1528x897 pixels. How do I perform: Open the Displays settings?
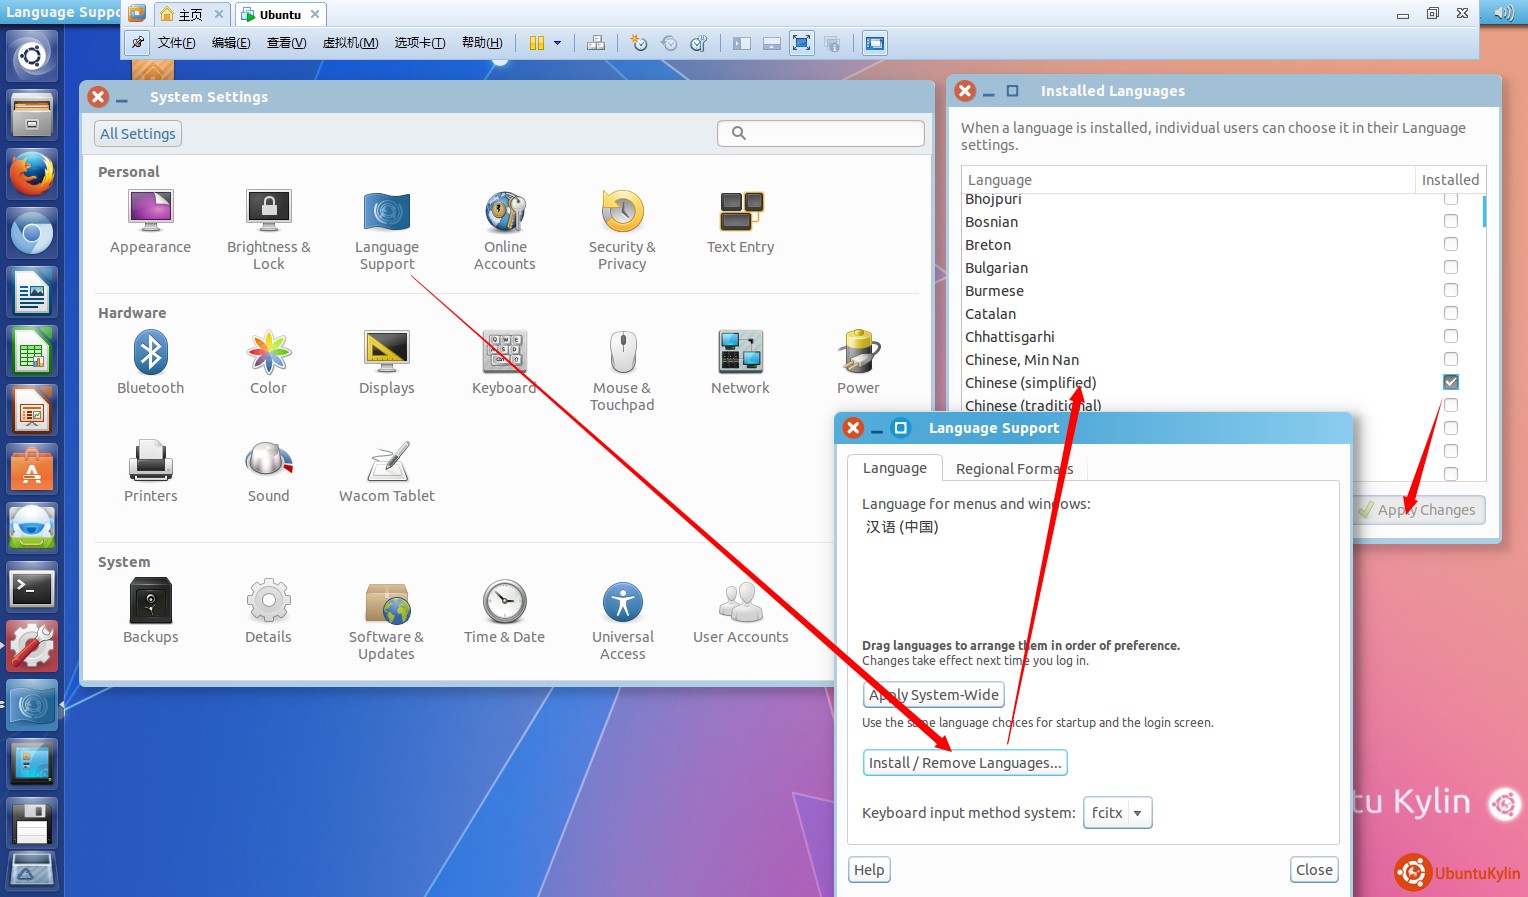pyautogui.click(x=386, y=362)
